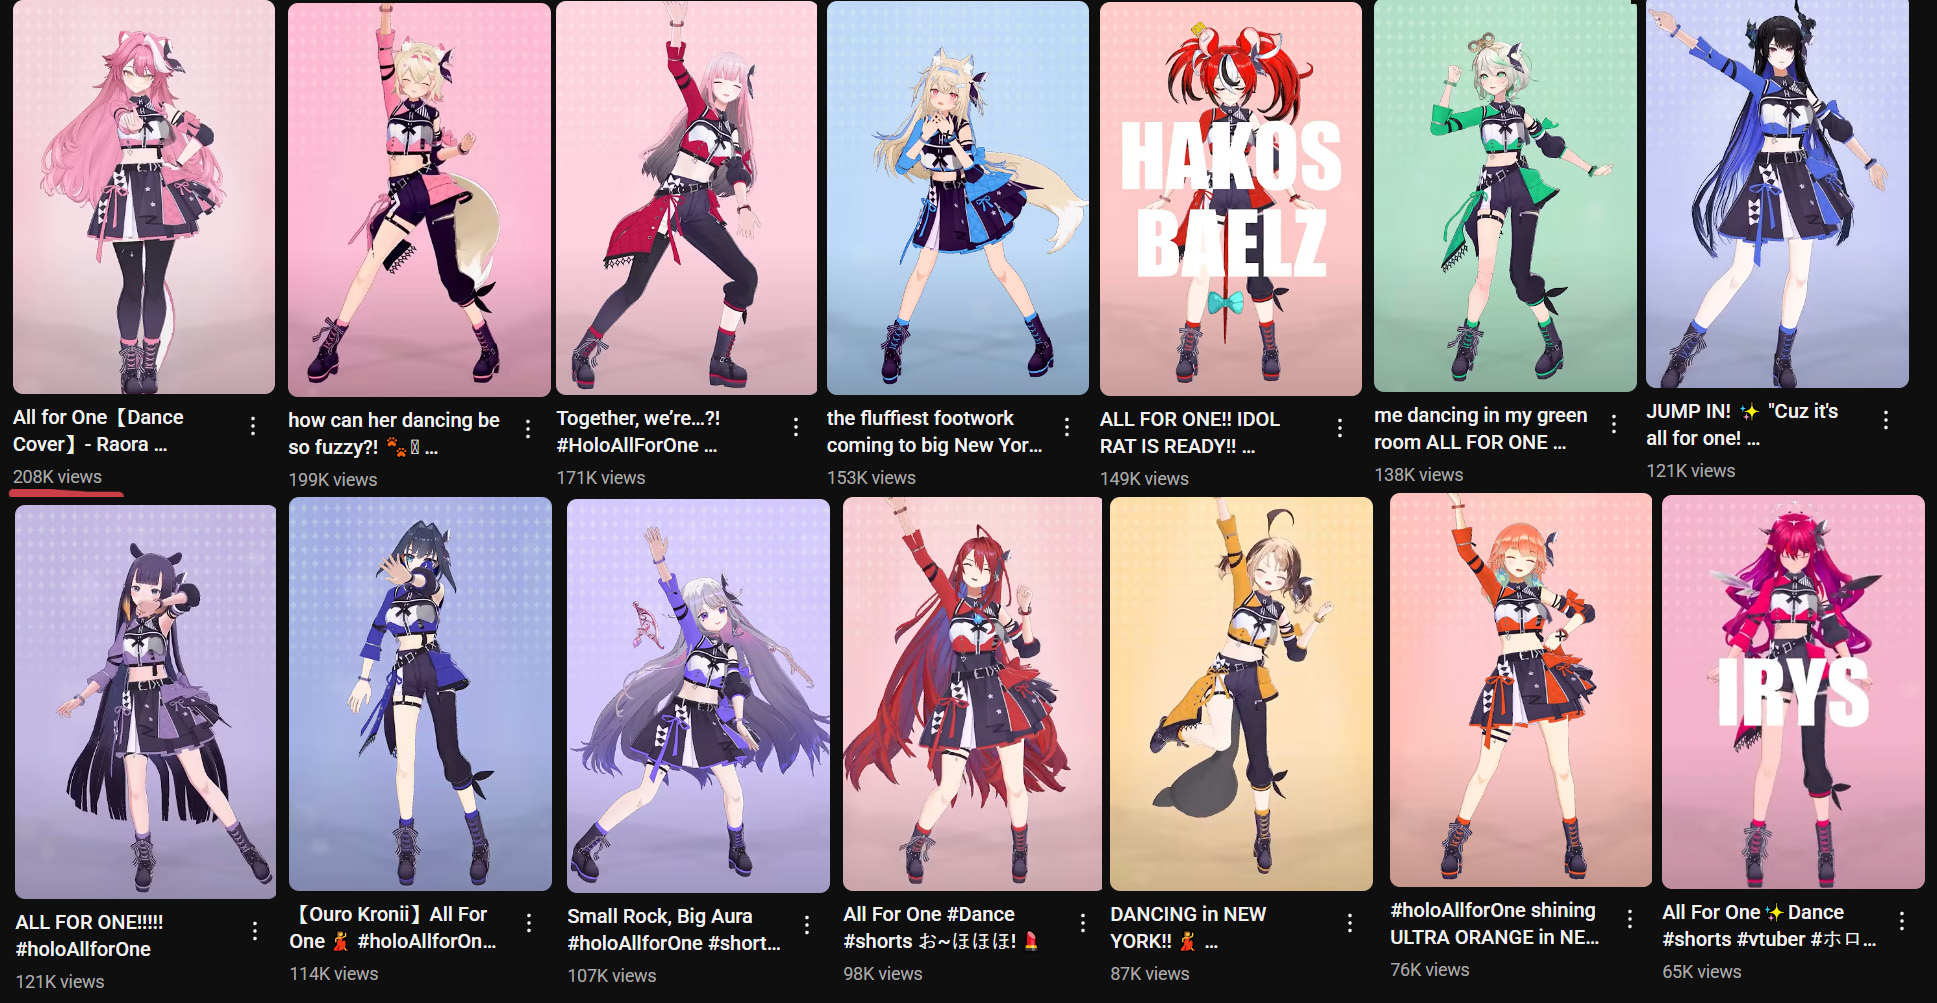This screenshot has width=1937, height=1003.
Task: Open 'All For One ✨ Dance #shorts #vtuber' title
Action: tap(1769, 926)
